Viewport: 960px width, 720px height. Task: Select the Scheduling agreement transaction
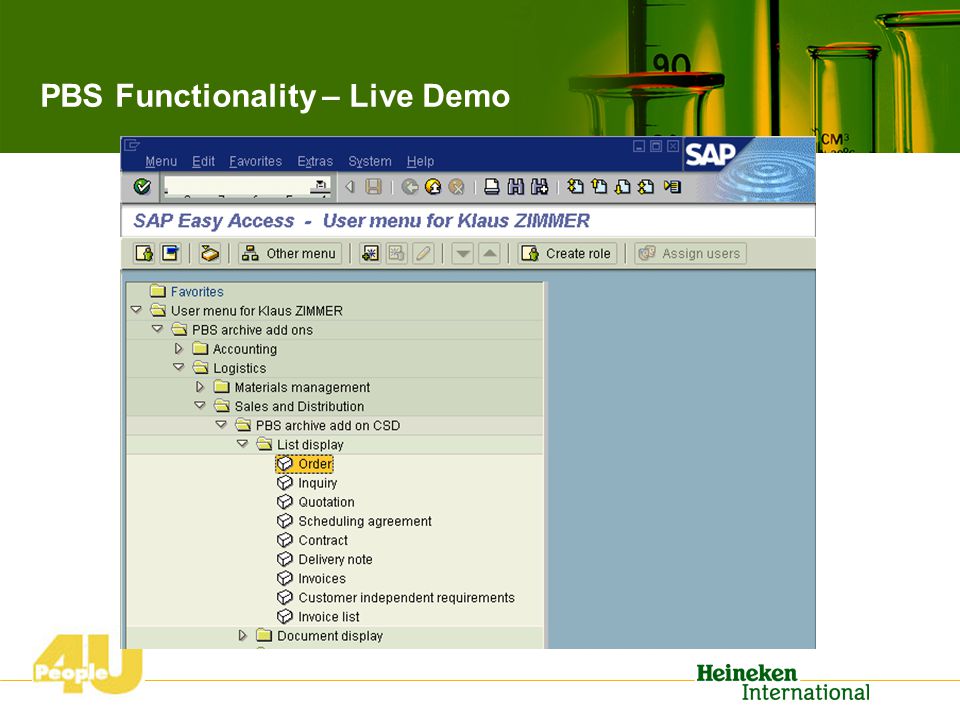pyautogui.click(x=354, y=520)
